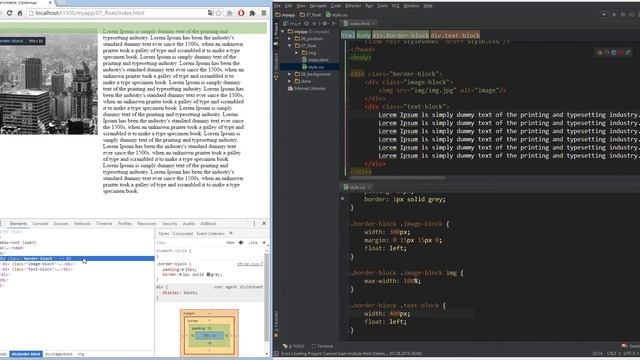Click the red Opera extension icon
Screen dimensions: 640x360
point(241,13)
